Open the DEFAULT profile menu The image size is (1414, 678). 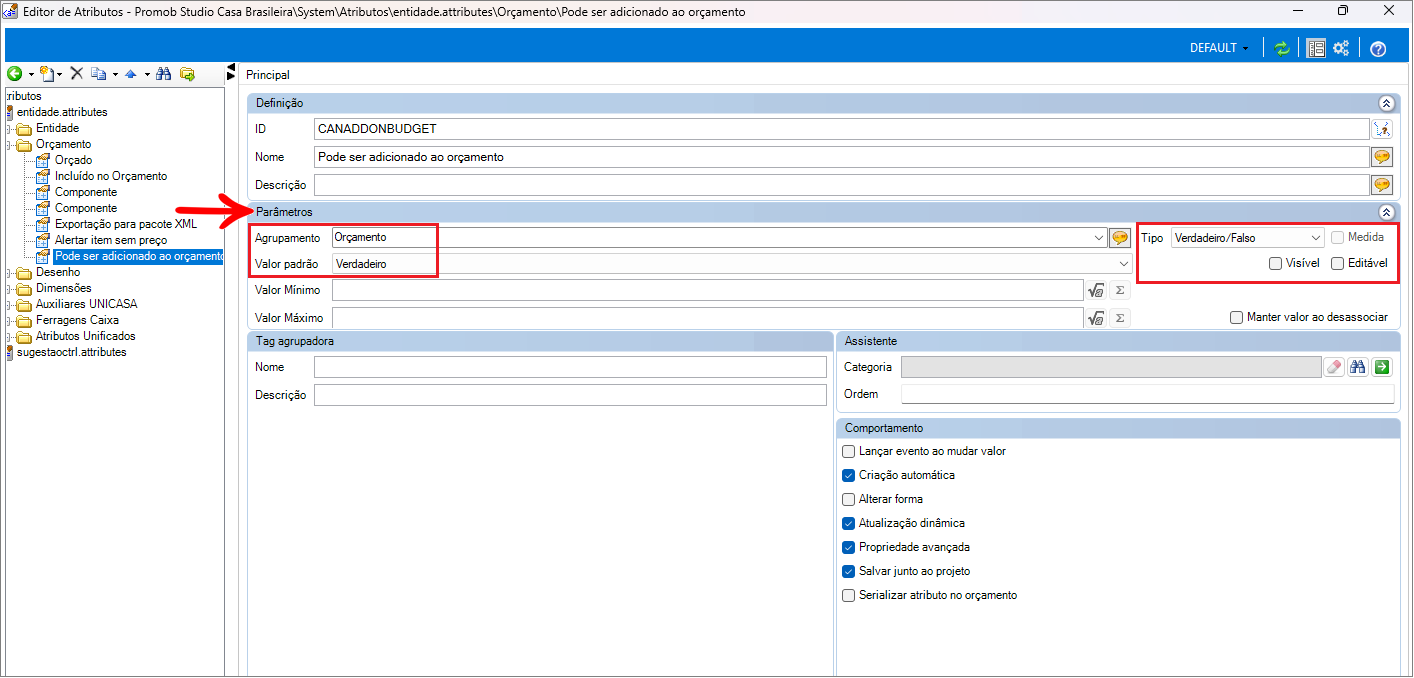pyautogui.click(x=1218, y=48)
